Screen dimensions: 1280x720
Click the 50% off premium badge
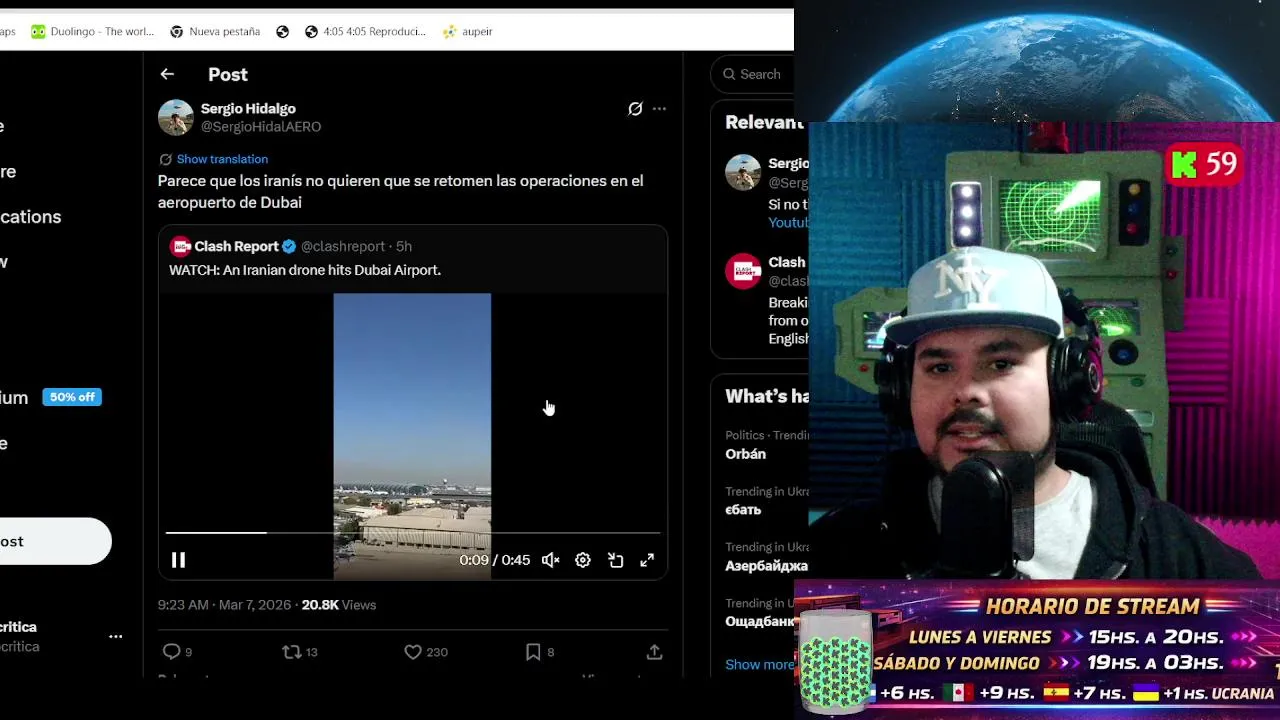[72, 397]
